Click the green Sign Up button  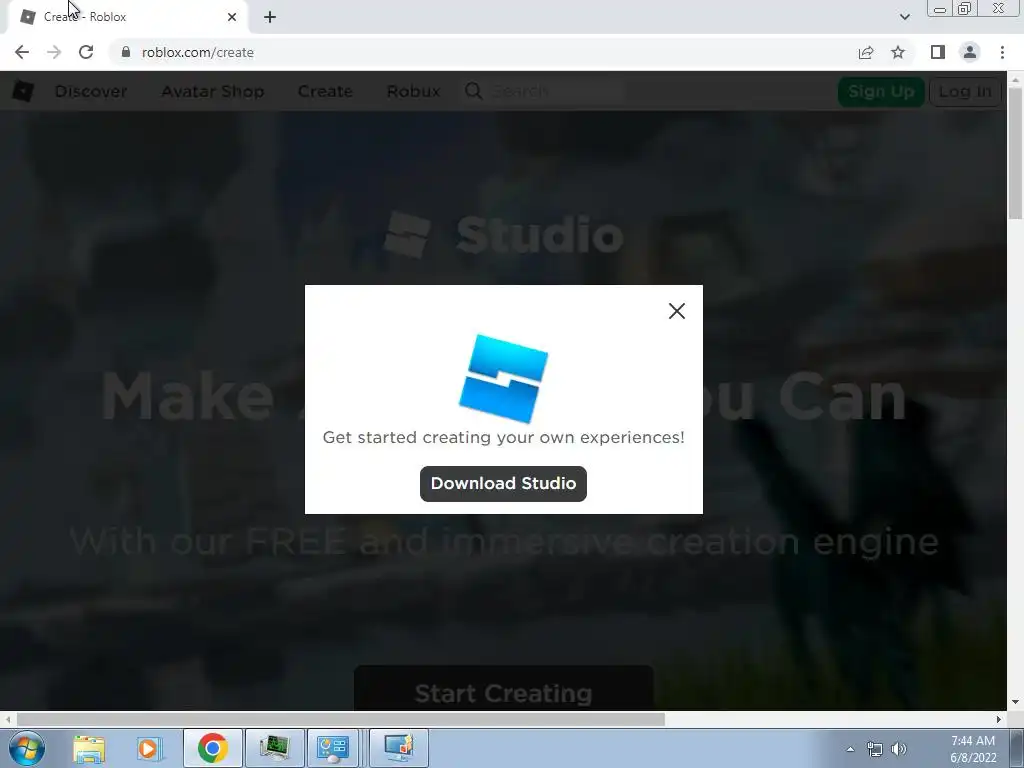881,91
